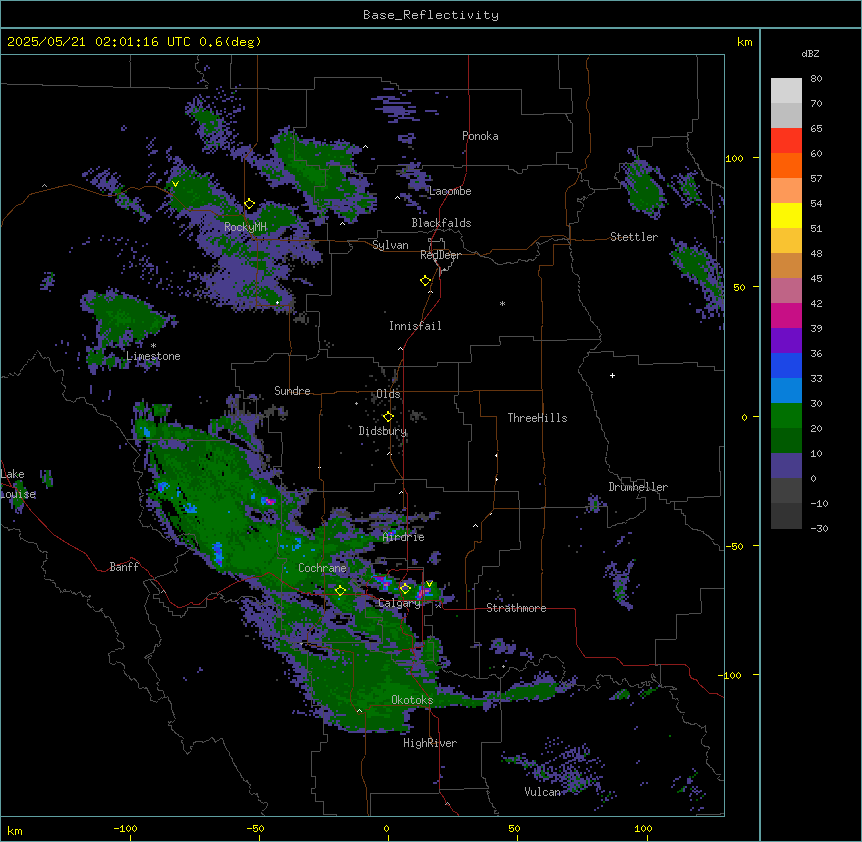Select the dark green 20-10 dBZ legend swatch
The width and height of the screenshot is (862, 842).
pyautogui.click(x=786, y=440)
